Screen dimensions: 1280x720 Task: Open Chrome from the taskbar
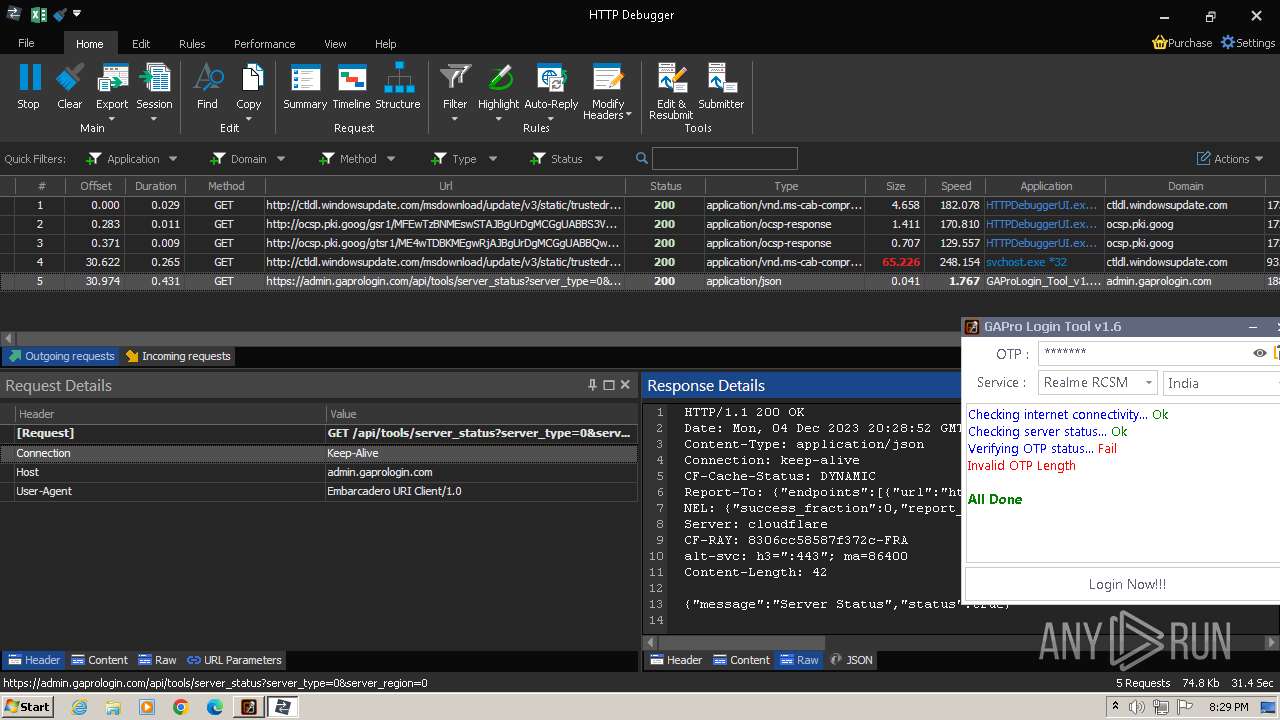(x=181, y=707)
